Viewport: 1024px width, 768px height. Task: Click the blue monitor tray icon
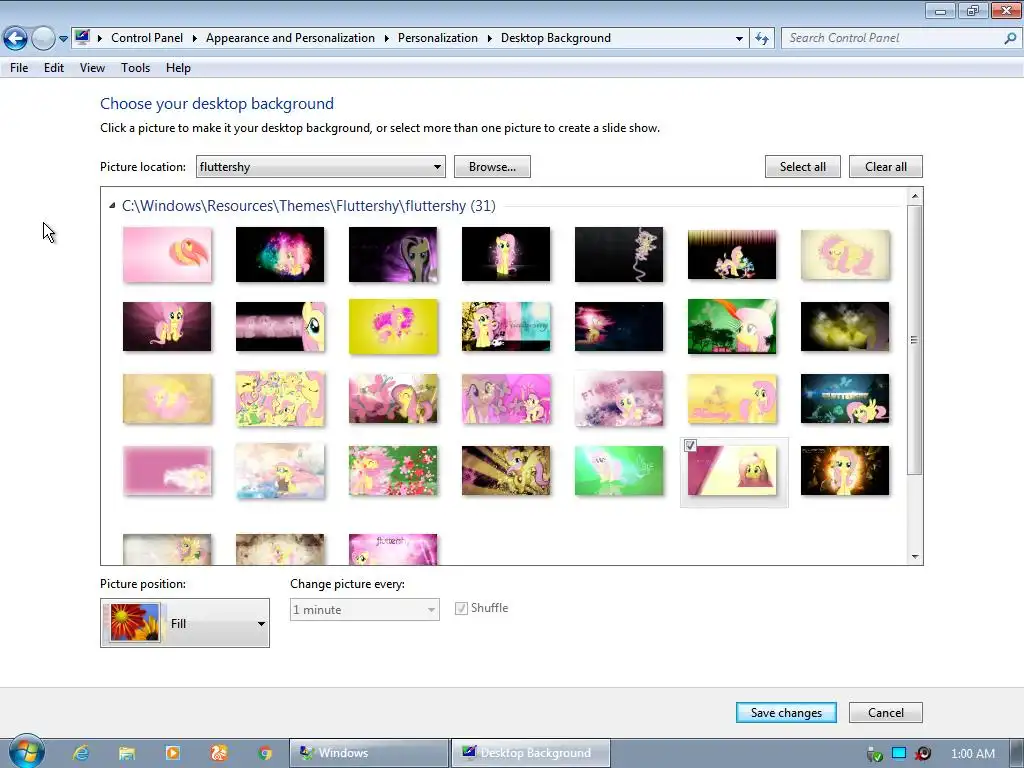(899, 754)
